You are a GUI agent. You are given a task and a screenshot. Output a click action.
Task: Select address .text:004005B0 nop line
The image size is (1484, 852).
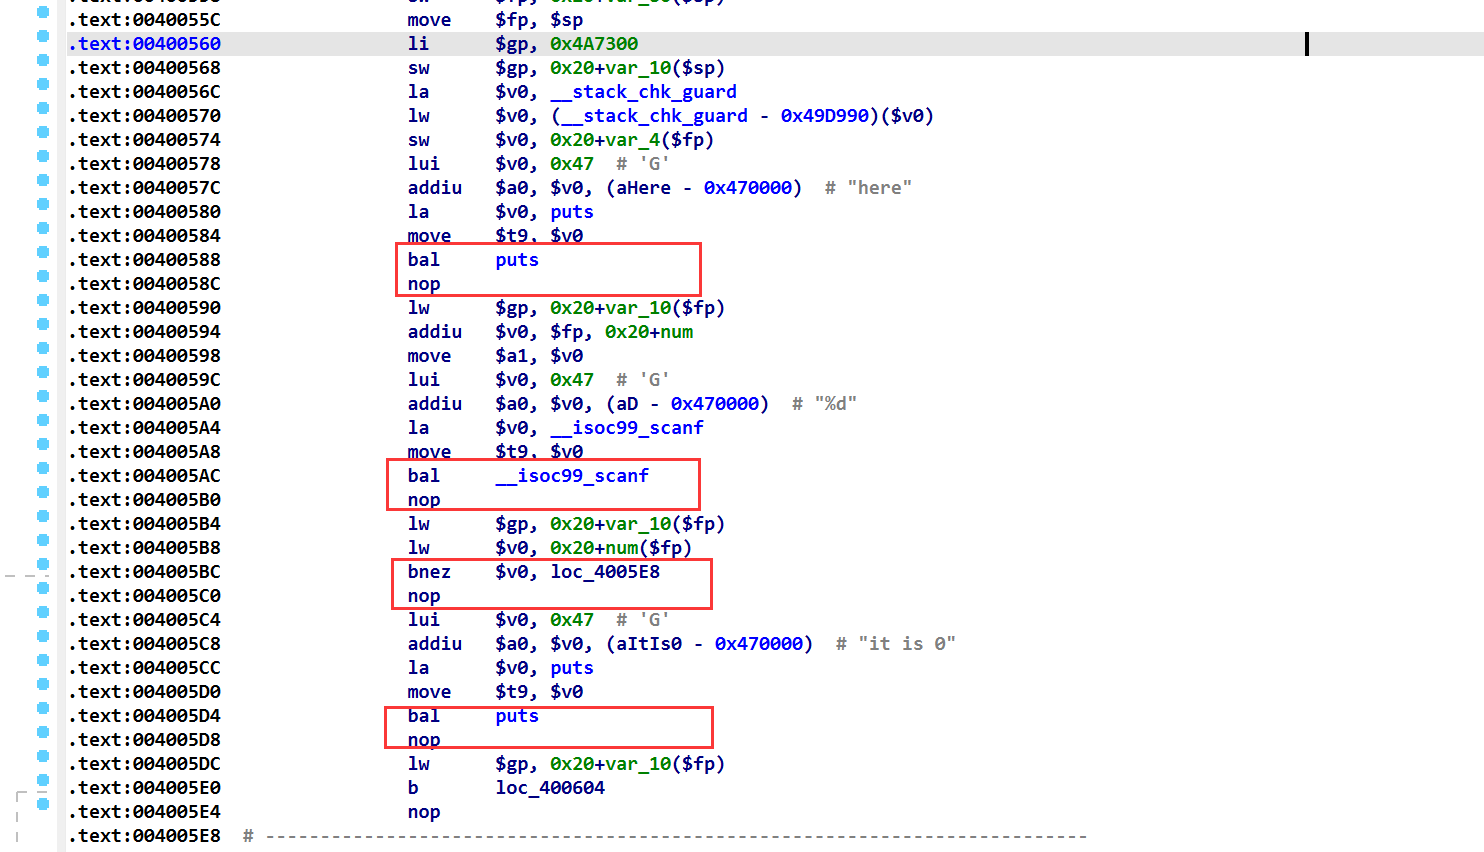pos(144,500)
